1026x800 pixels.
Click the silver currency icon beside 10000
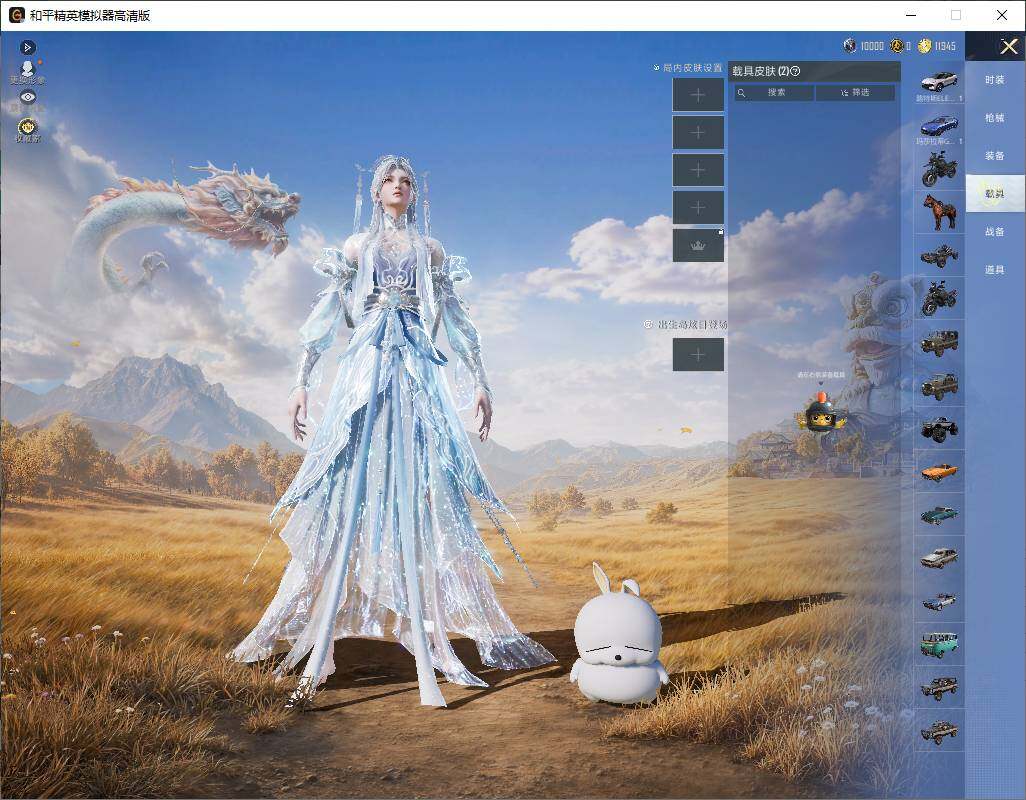pyautogui.click(x=849, y=46)
